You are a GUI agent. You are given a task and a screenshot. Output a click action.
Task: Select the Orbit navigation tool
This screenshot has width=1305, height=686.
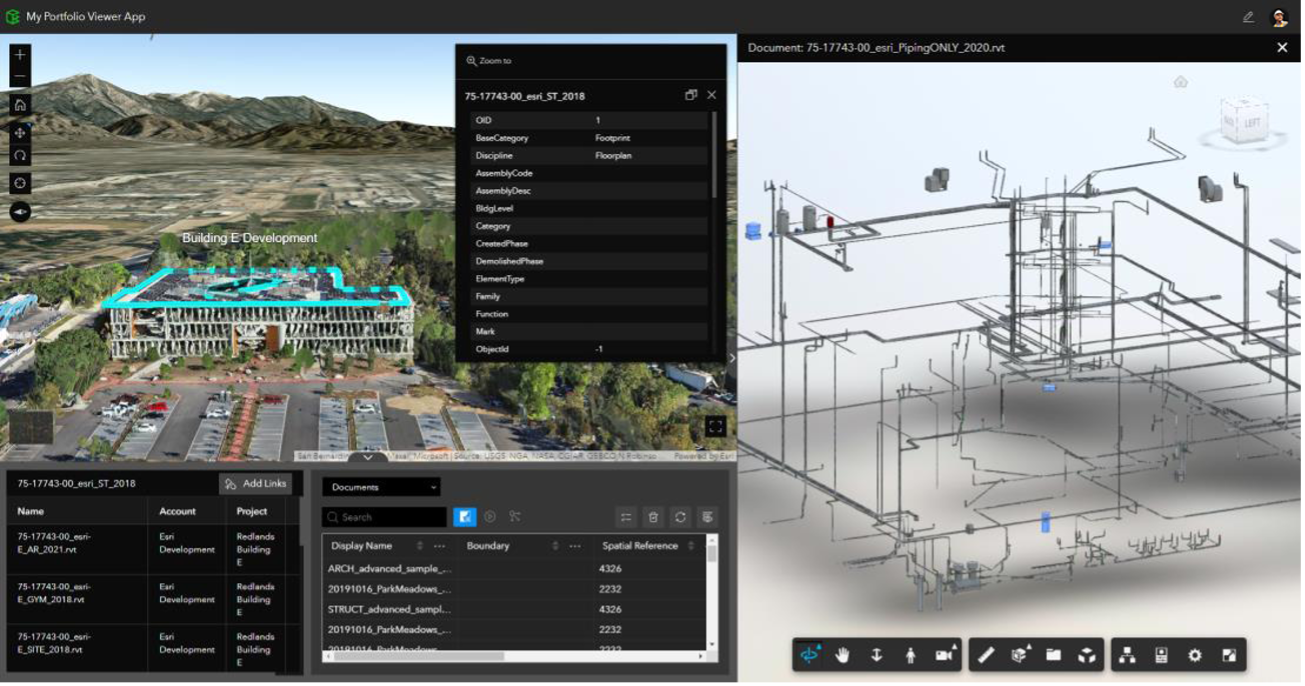(x=809, y=656)
